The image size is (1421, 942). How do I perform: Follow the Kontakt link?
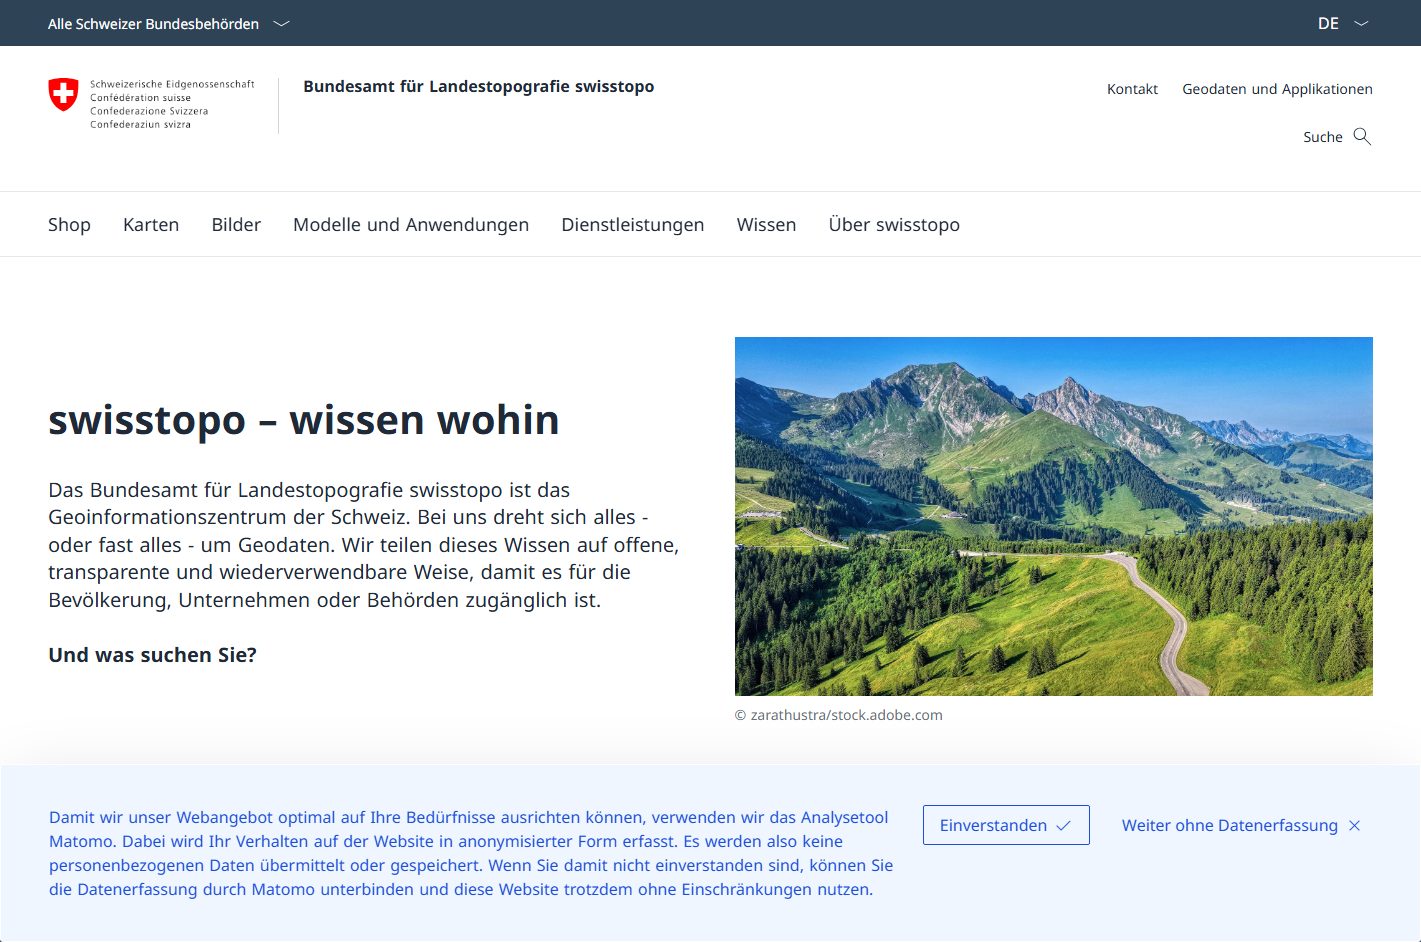click(1132, 89)
